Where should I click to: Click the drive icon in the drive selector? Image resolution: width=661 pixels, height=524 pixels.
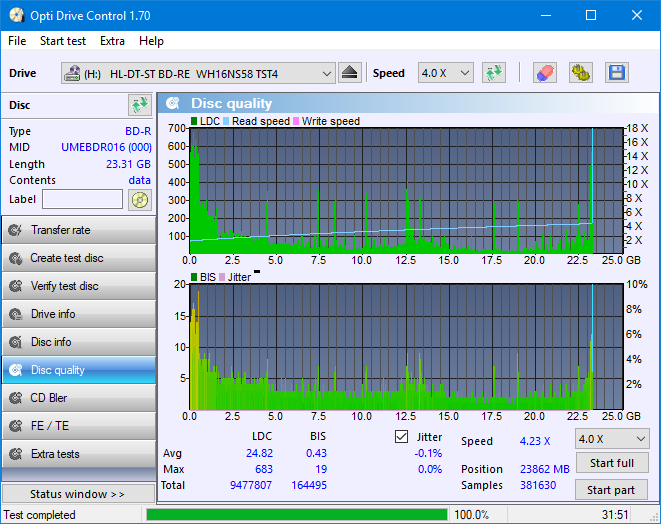72,74
